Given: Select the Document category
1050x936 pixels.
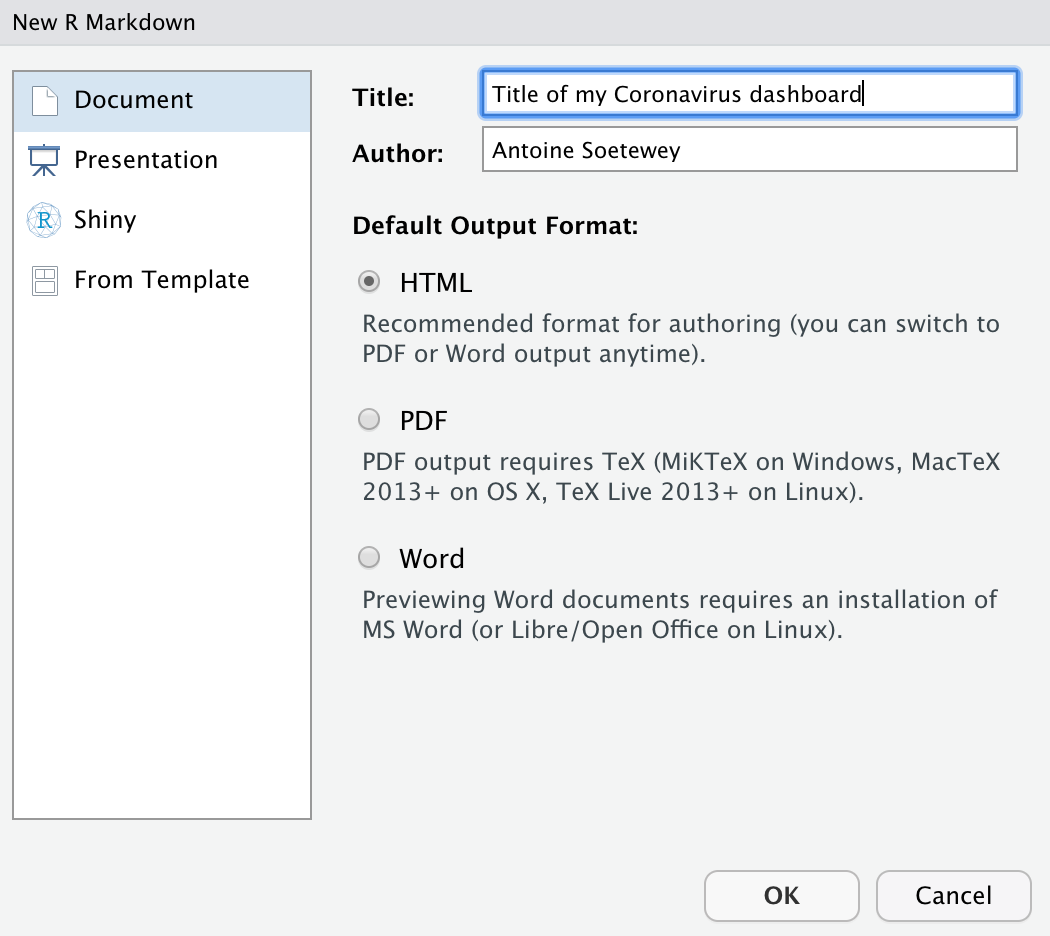Looking at the screenshot, I should point(133,99).
